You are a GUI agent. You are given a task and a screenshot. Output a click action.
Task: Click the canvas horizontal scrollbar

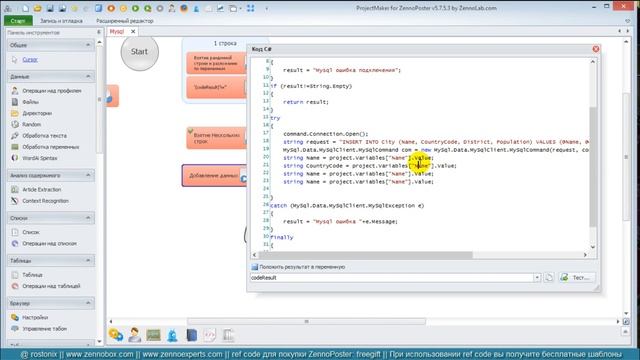[306, 322]
